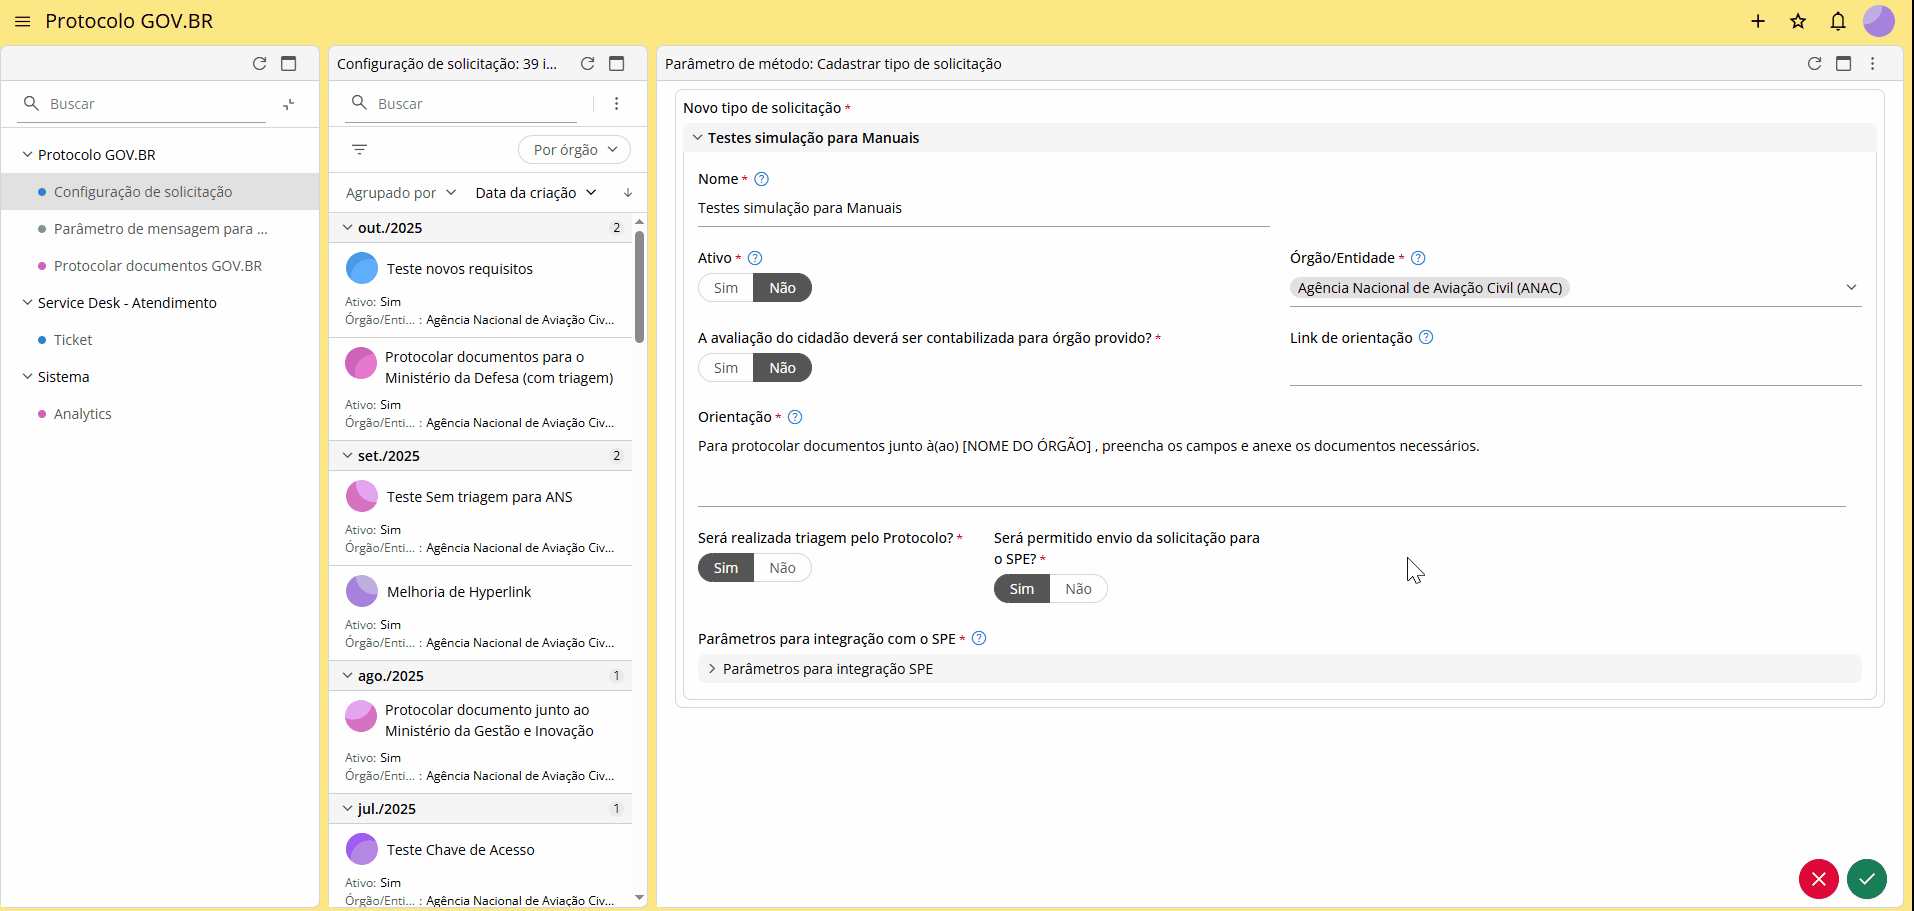Image resolution: width=1914 pixels, height=911 pixels.
Task: Refresh the Parâmetro de método panel
Action: tap(1815, 63)
